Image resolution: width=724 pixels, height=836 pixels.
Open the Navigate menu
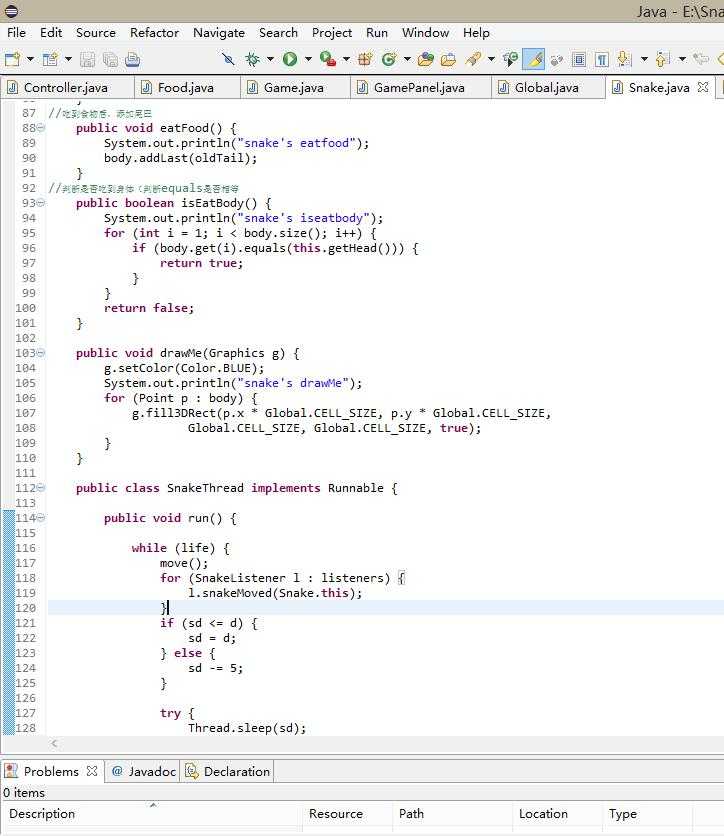(x=219, y=33)
